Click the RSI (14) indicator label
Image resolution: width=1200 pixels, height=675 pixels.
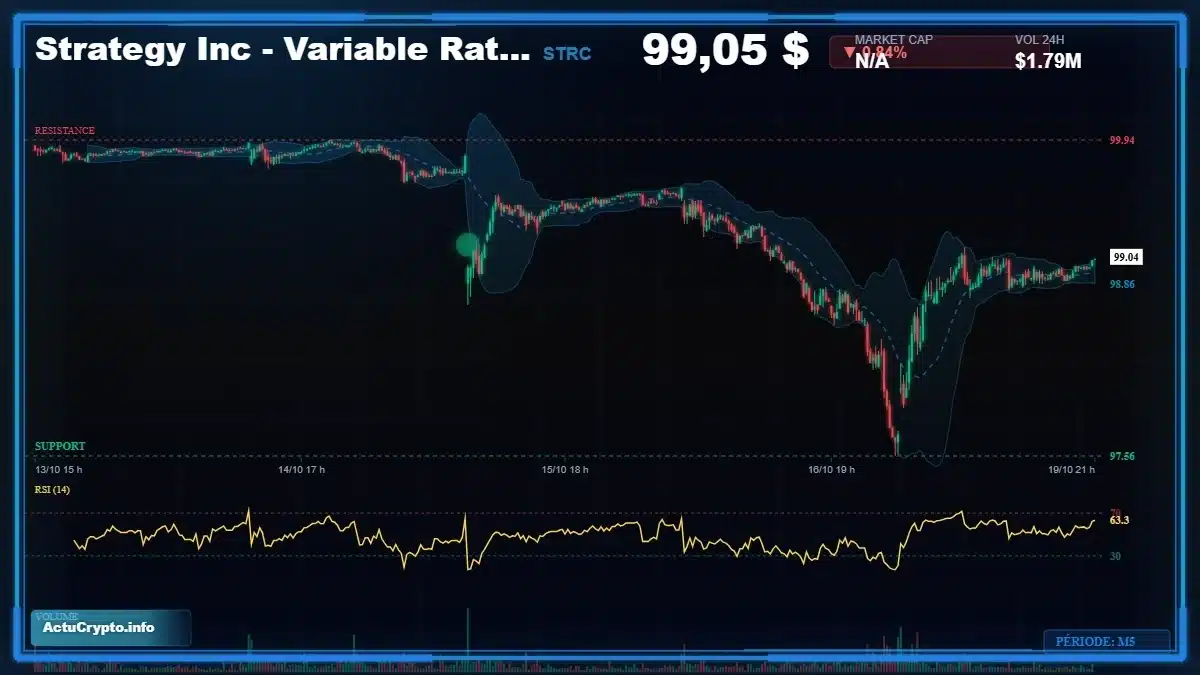click(52, 490)
